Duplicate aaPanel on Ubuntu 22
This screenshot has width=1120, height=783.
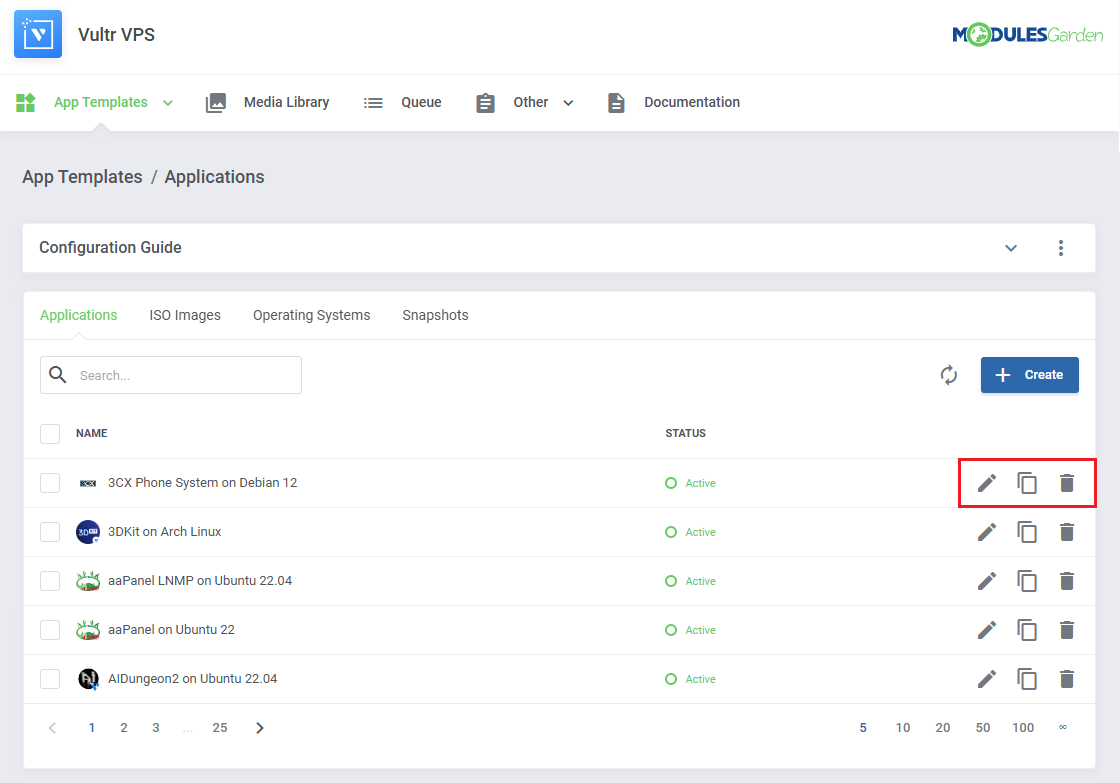[1026, 630]
